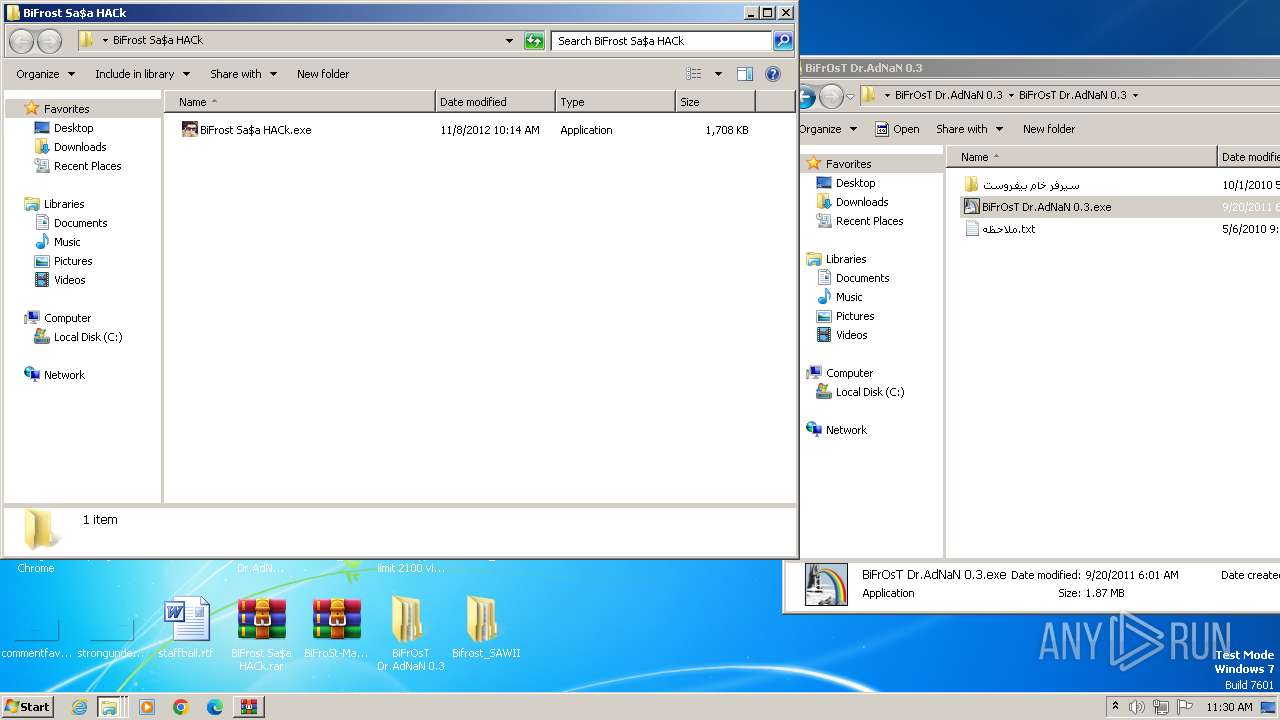The image size is (1280, 720).
Task: Select Desktop in front window sidebar
Action: 73,128
